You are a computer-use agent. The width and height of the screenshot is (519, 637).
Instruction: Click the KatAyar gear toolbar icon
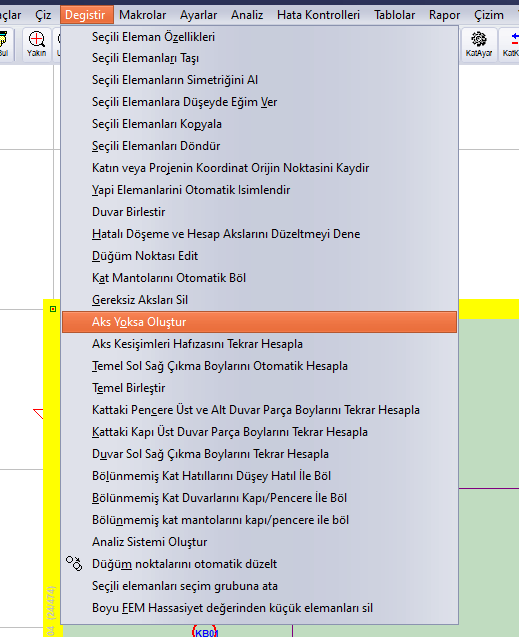click(x=479, y=44)
